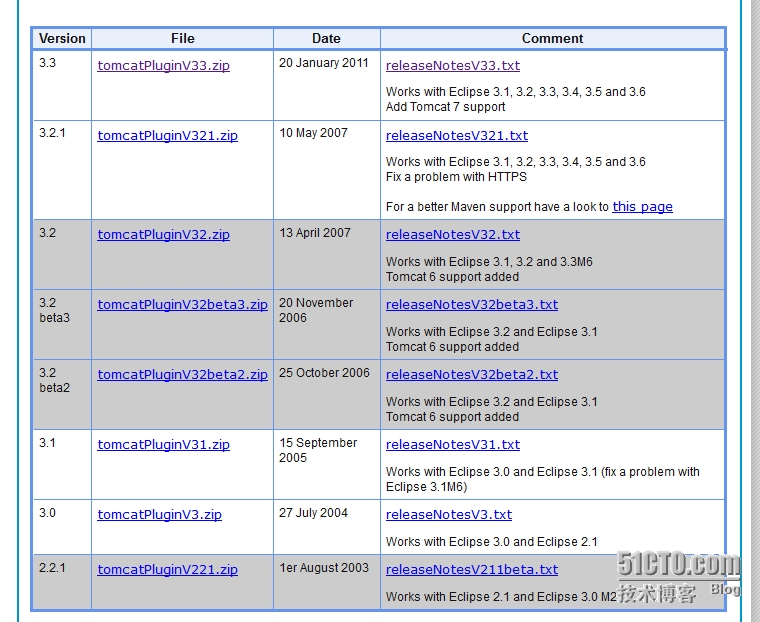760x622 pixels.
Task: Select date '20 November 2006'
Action: pyautogui.click(x=316, y=310)
